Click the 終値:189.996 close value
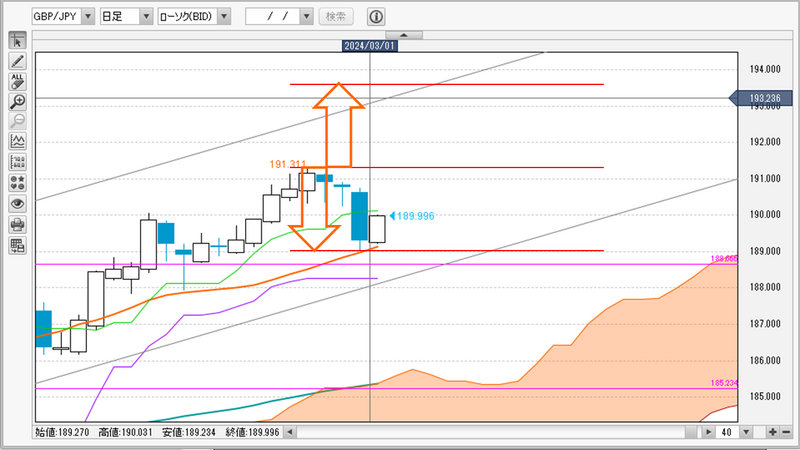 click(x=253, y=432)
